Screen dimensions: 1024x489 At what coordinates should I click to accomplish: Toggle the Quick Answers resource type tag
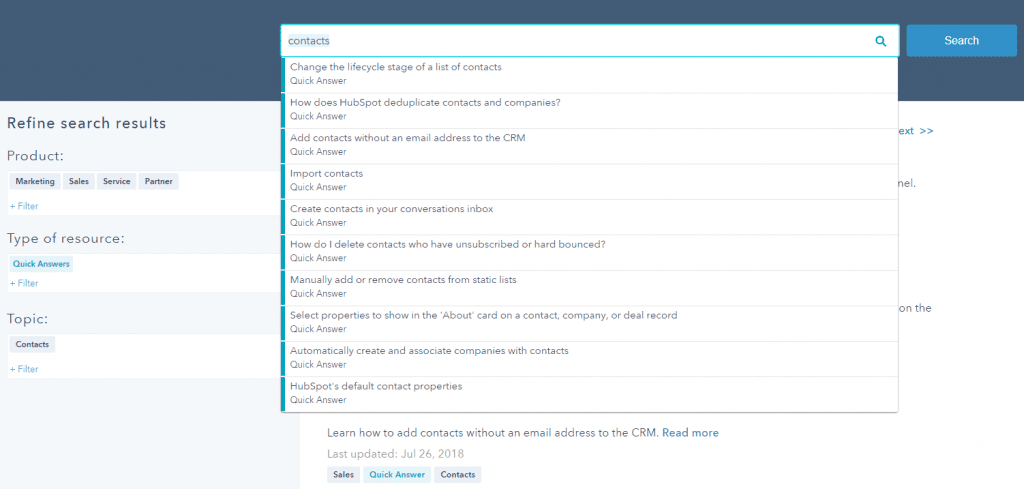click(x=41, y=264)
